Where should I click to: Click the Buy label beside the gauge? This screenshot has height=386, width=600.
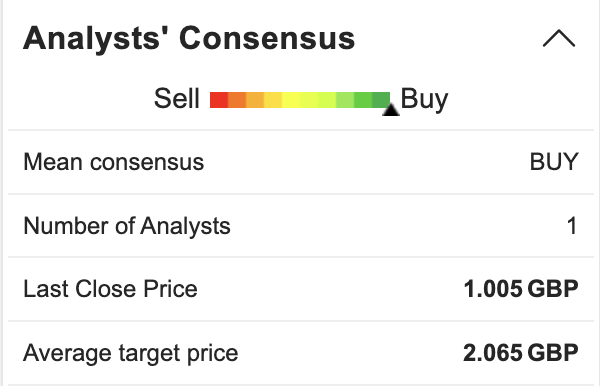(424, 99)
